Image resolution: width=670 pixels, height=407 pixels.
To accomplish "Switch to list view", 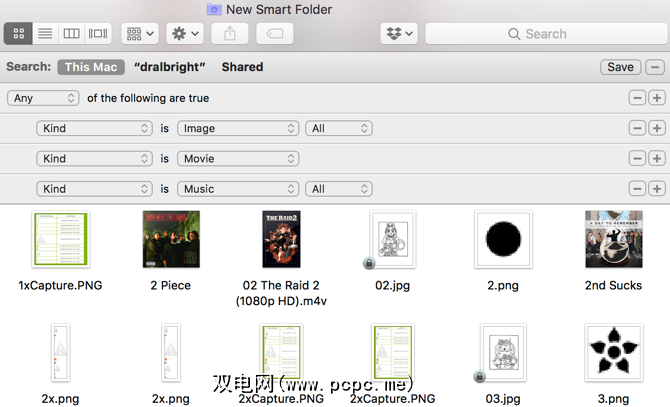I will [45, 34].
